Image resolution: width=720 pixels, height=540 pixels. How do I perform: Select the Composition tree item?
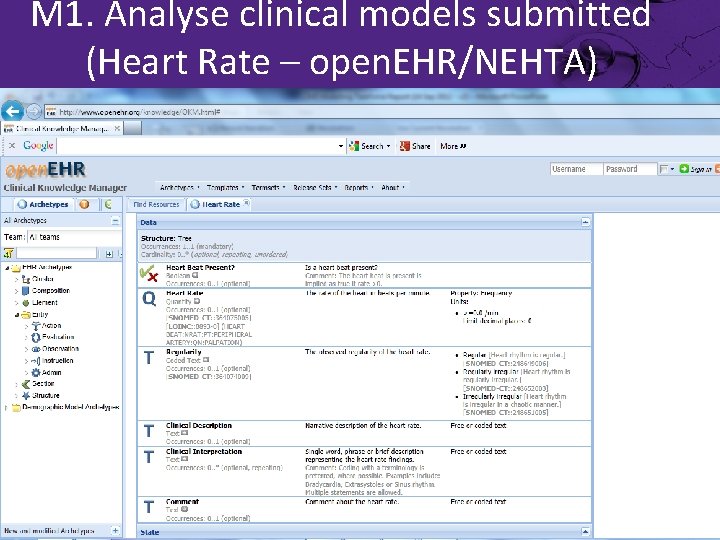(51, 291)
